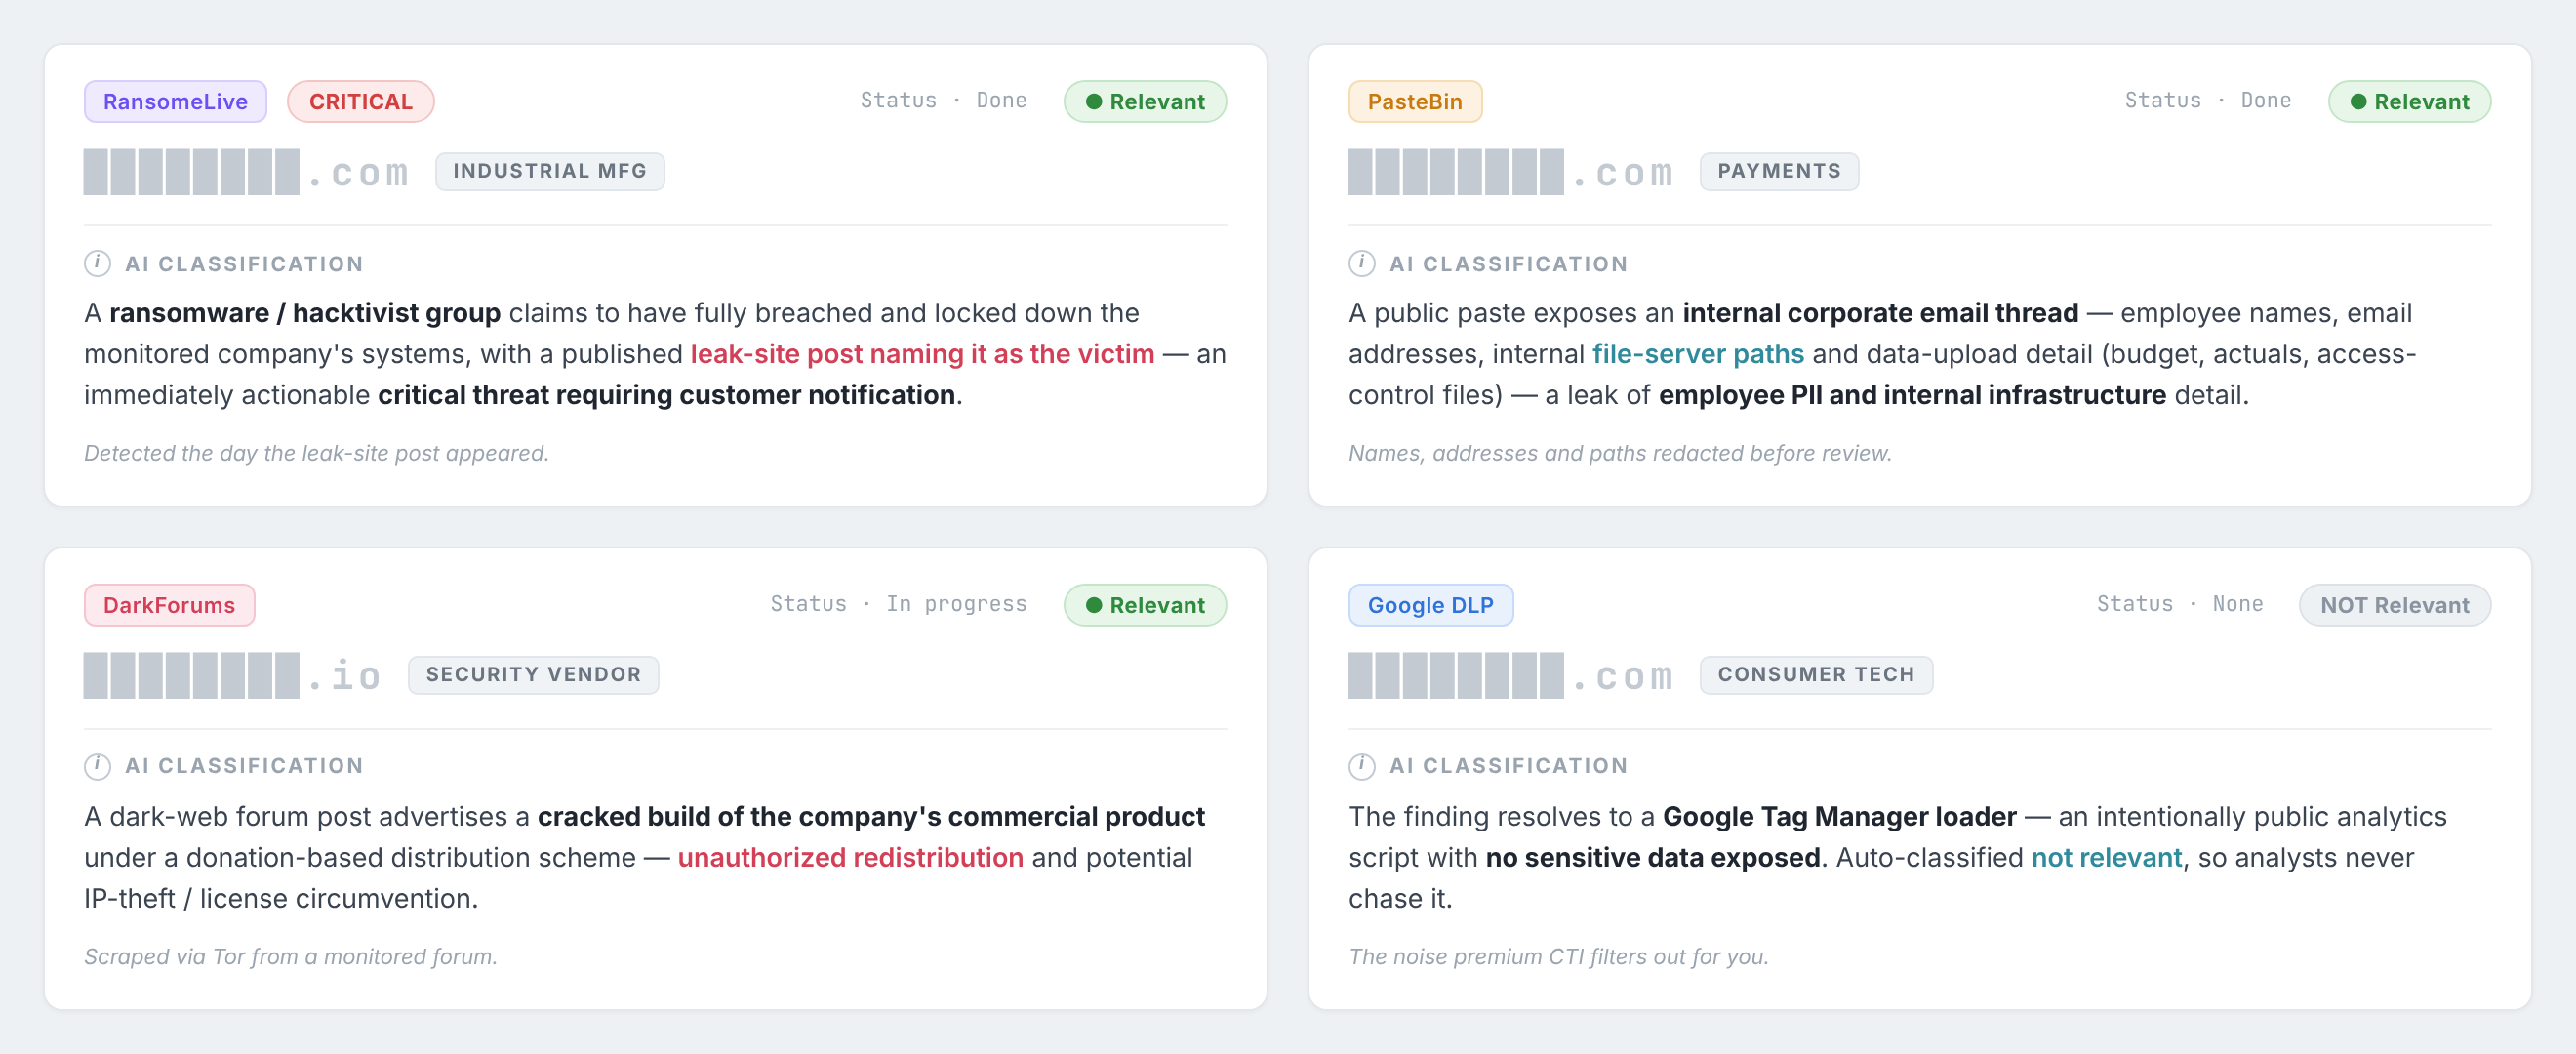Screen dimensions: 2576x1054
Task: Click bold 'Google Tag Manager loader' text
Action: [x=1839, y=817]
